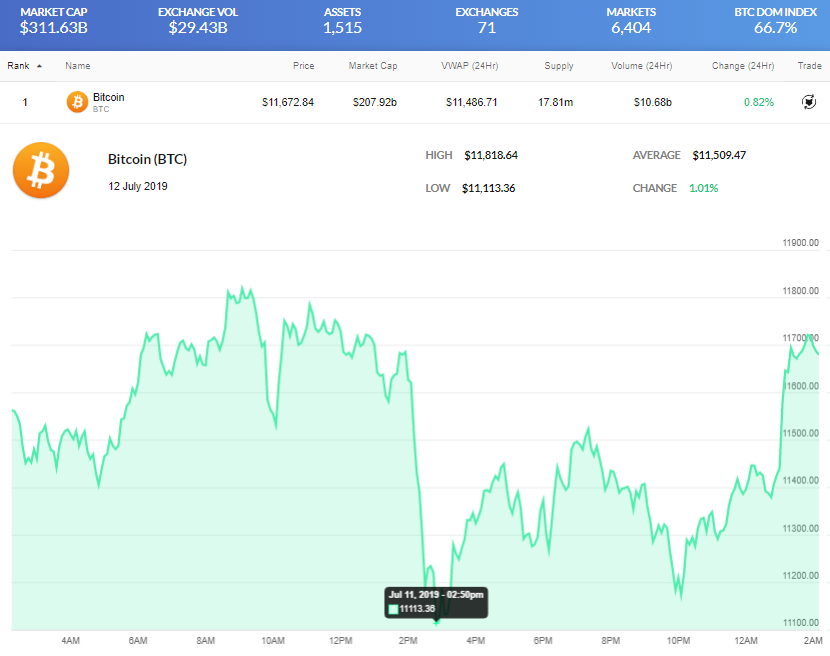The width and height of the screenshot is (830, 656).
Task: Click the LOW $11,113.36 value
Action: [488, 188]
